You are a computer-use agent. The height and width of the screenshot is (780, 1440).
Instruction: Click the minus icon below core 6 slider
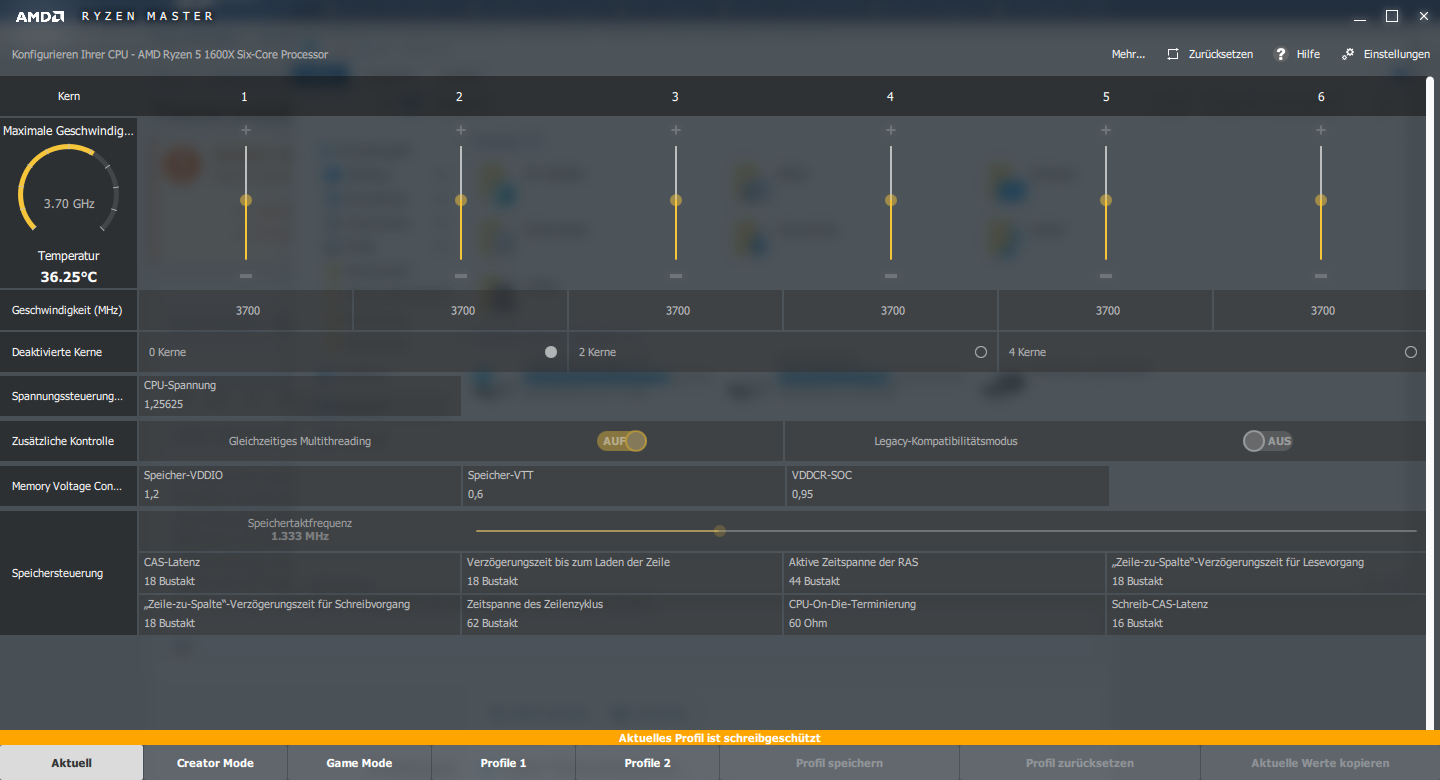coord(1321,276)
